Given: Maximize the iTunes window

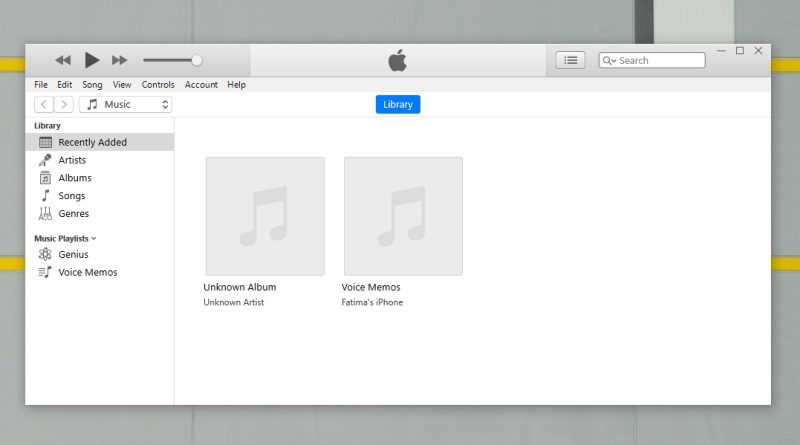Looking at the screenshot, I should 740,51.
